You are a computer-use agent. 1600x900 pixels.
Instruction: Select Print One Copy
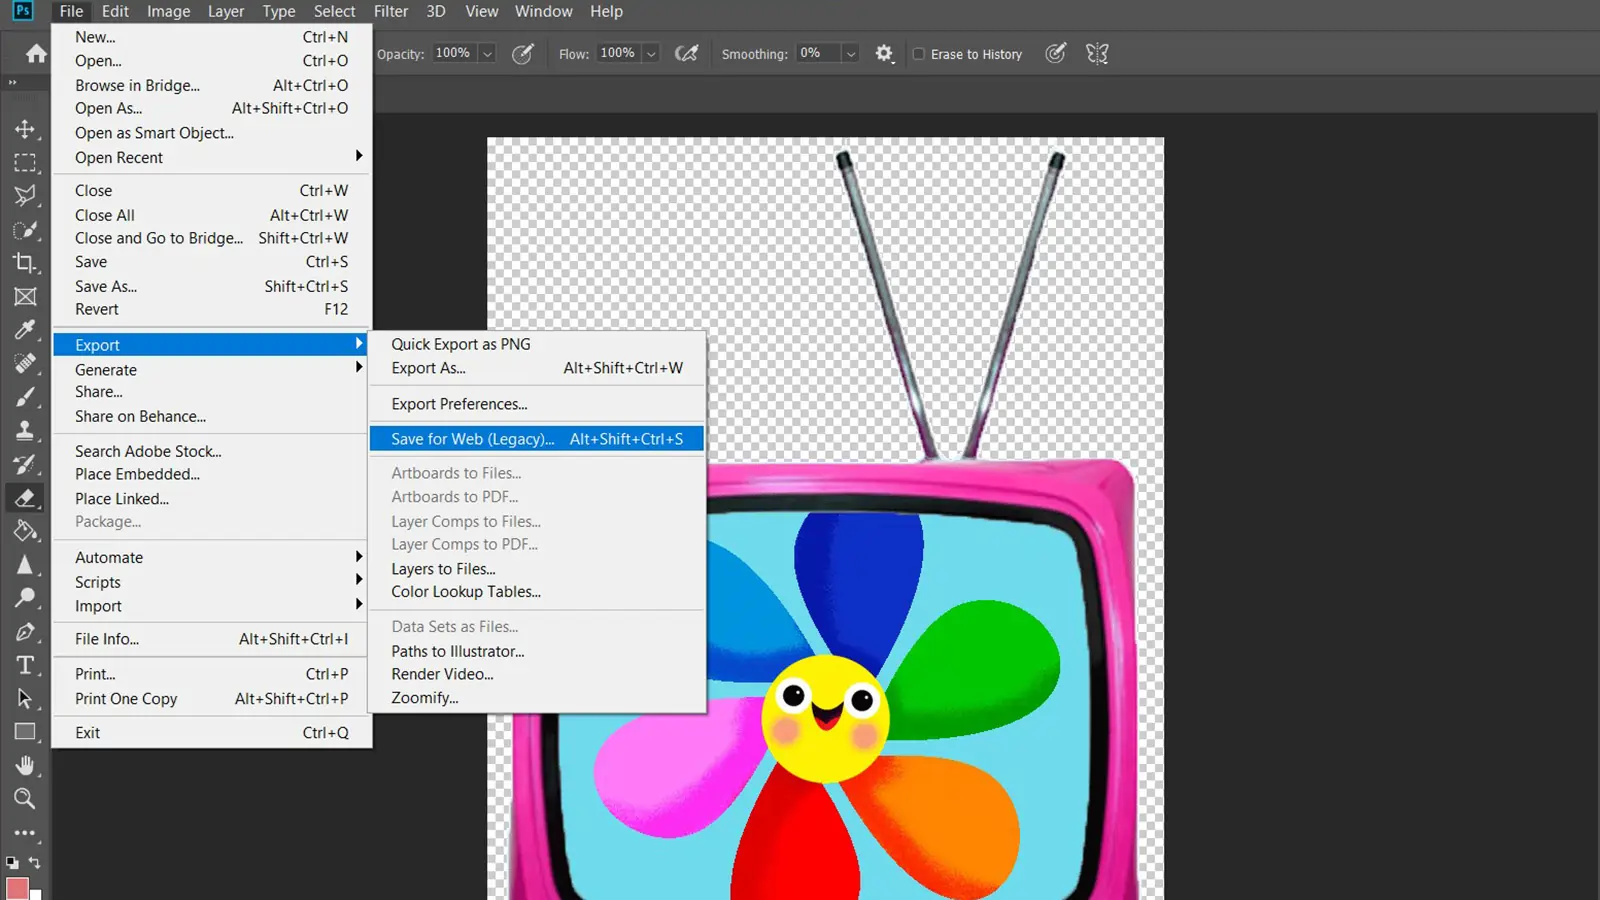[x=212, y=699]
